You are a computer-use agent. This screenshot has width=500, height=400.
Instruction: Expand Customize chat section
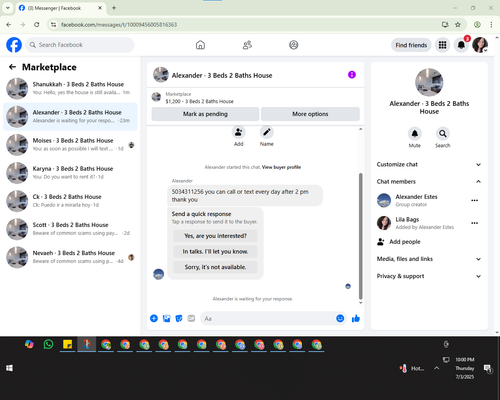[x=429, y=164]
